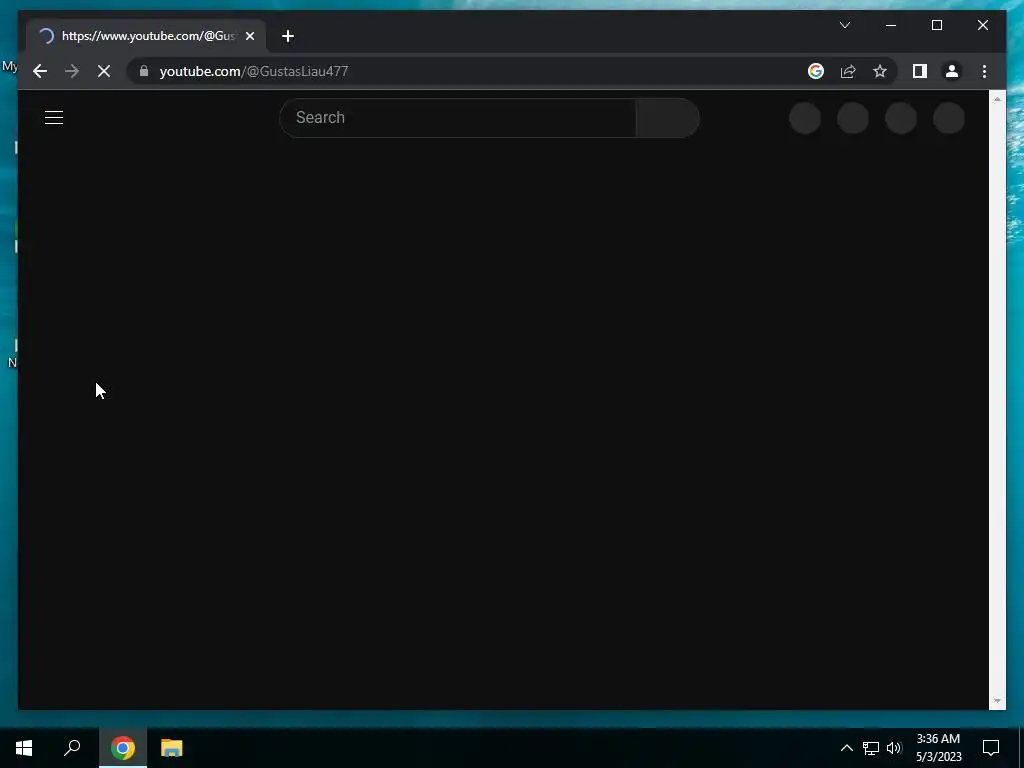Click the search submit button beside the Search box
1024x768 pixels.
coord(667,118)
